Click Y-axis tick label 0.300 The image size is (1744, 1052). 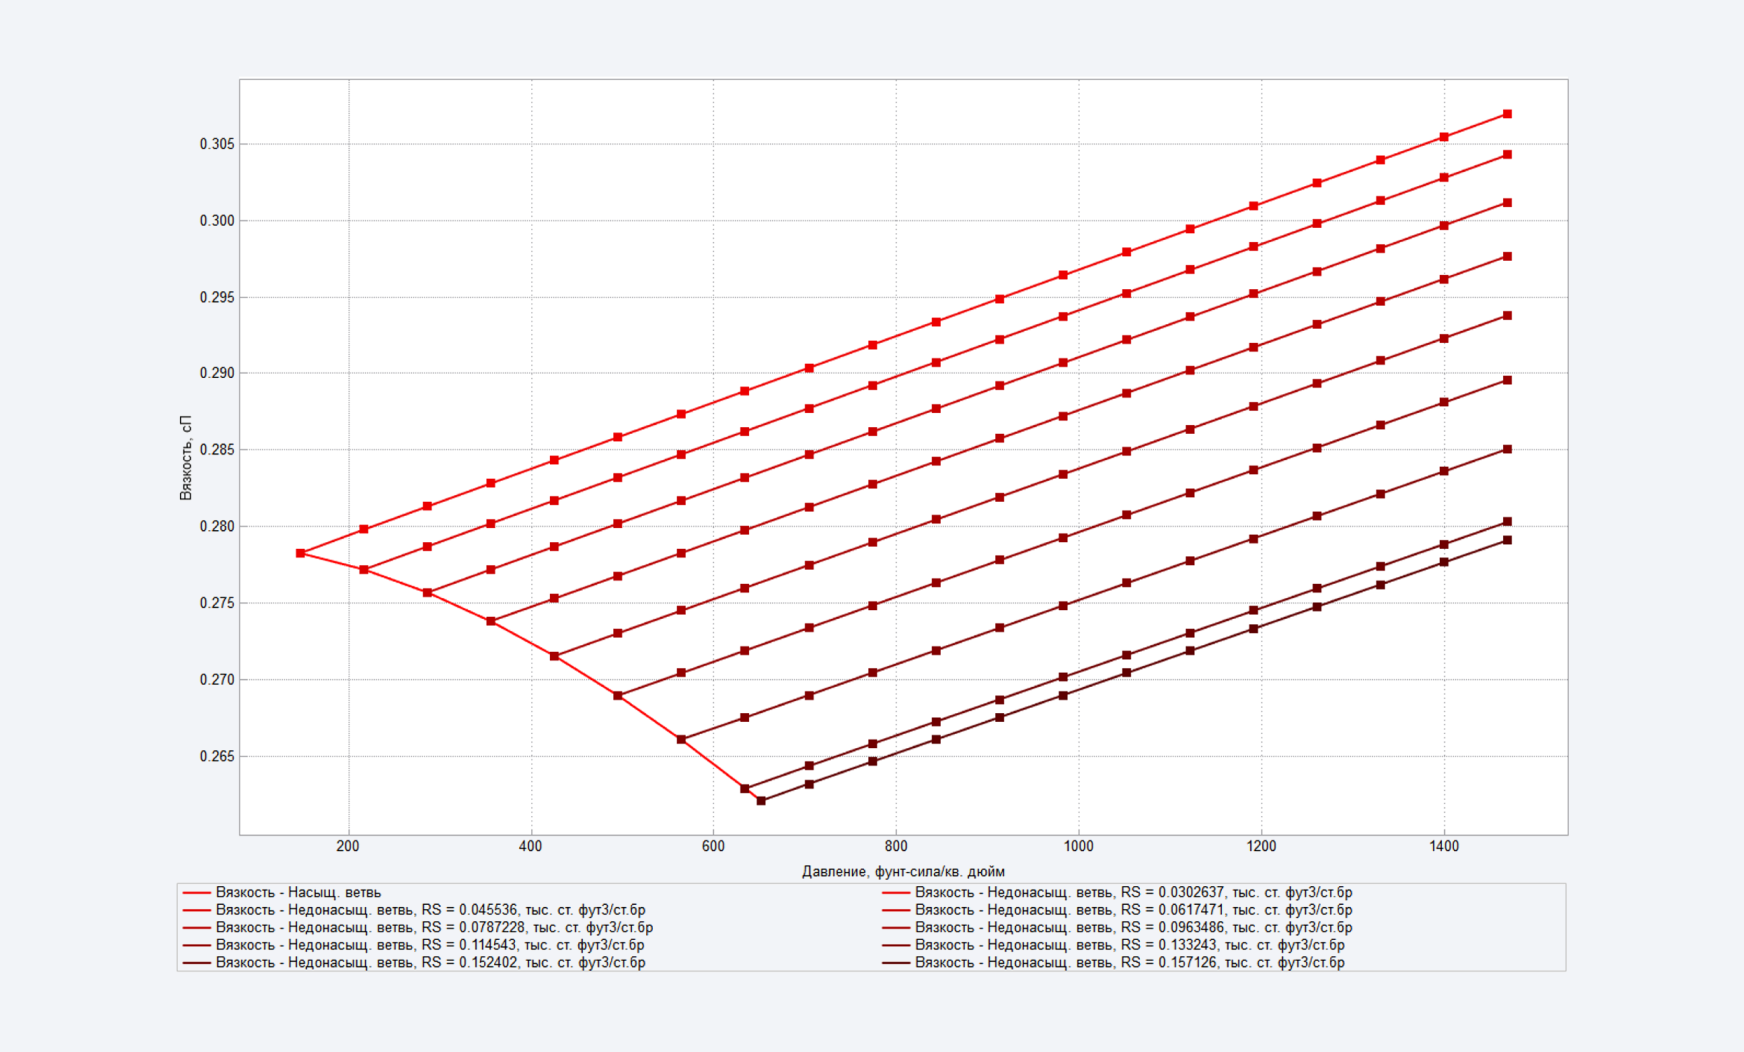(x=217, y=221)
